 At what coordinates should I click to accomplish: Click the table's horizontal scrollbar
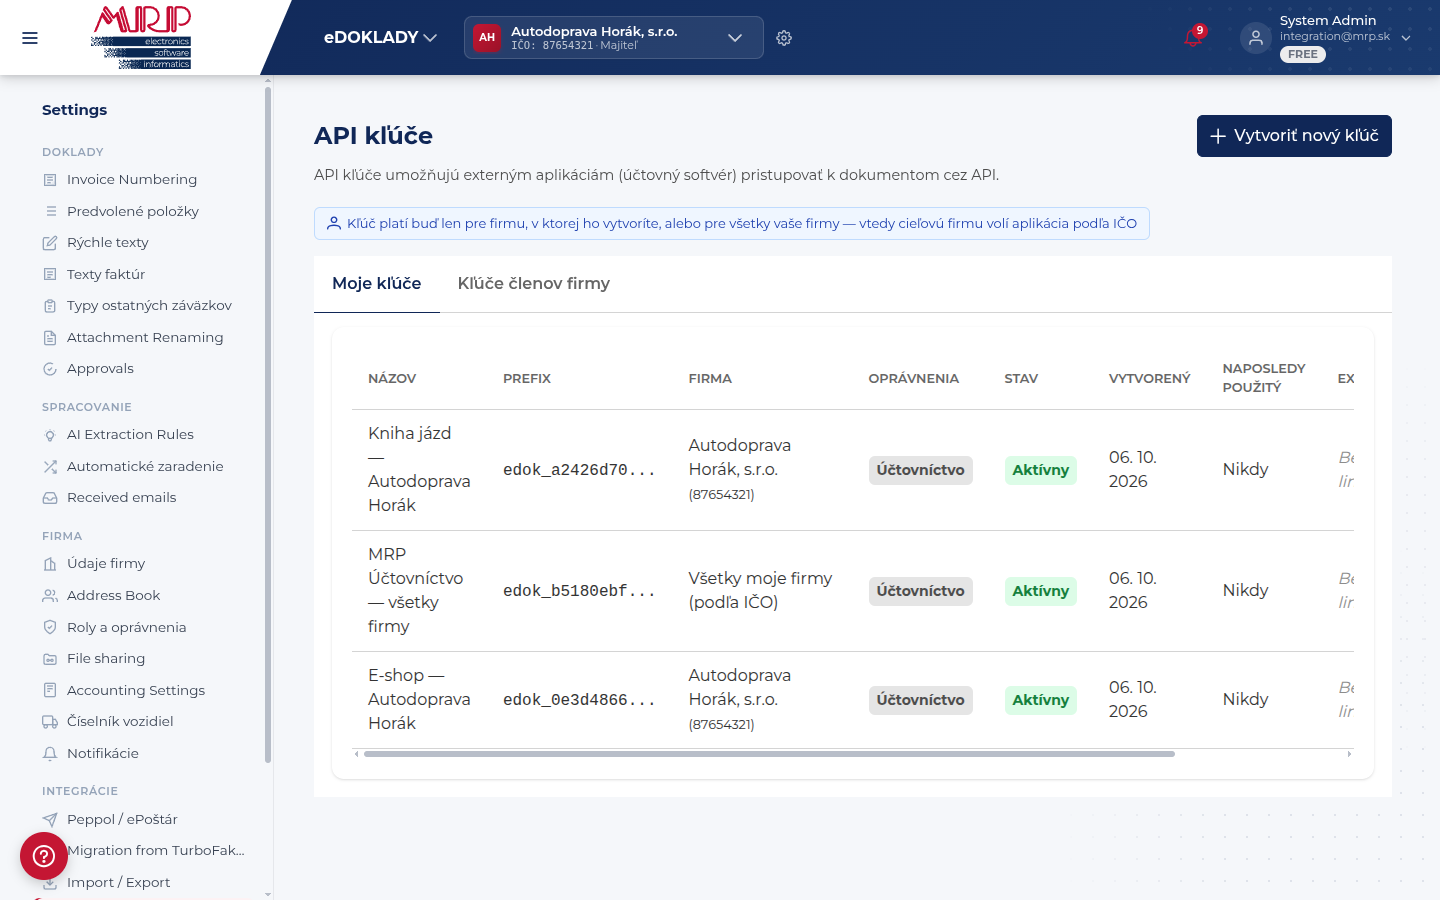769,754
